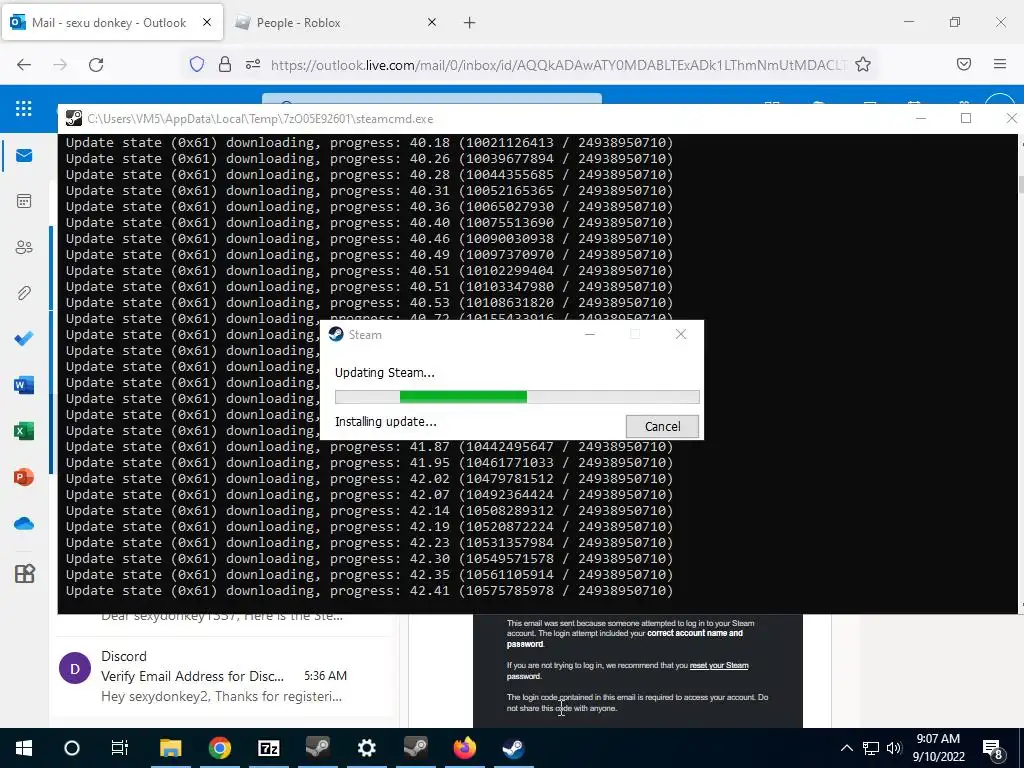Screen dimensions: 1024x768
Task: Open the Firefox application menu
Action: (1000, 64)
